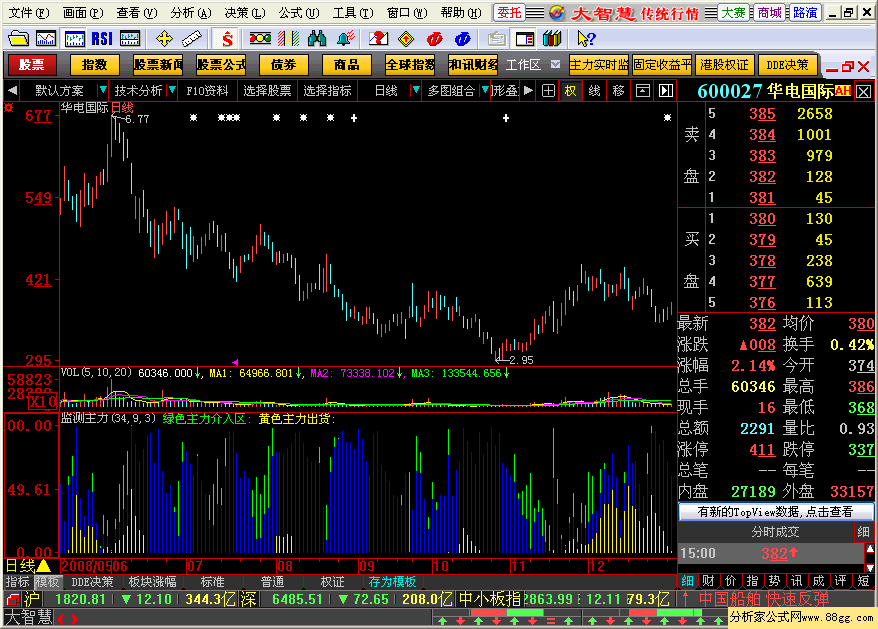This screenshot has height=629, width=878.
Task: Click the red gear icon at chart corner
Action: click(x=8, y=107)
